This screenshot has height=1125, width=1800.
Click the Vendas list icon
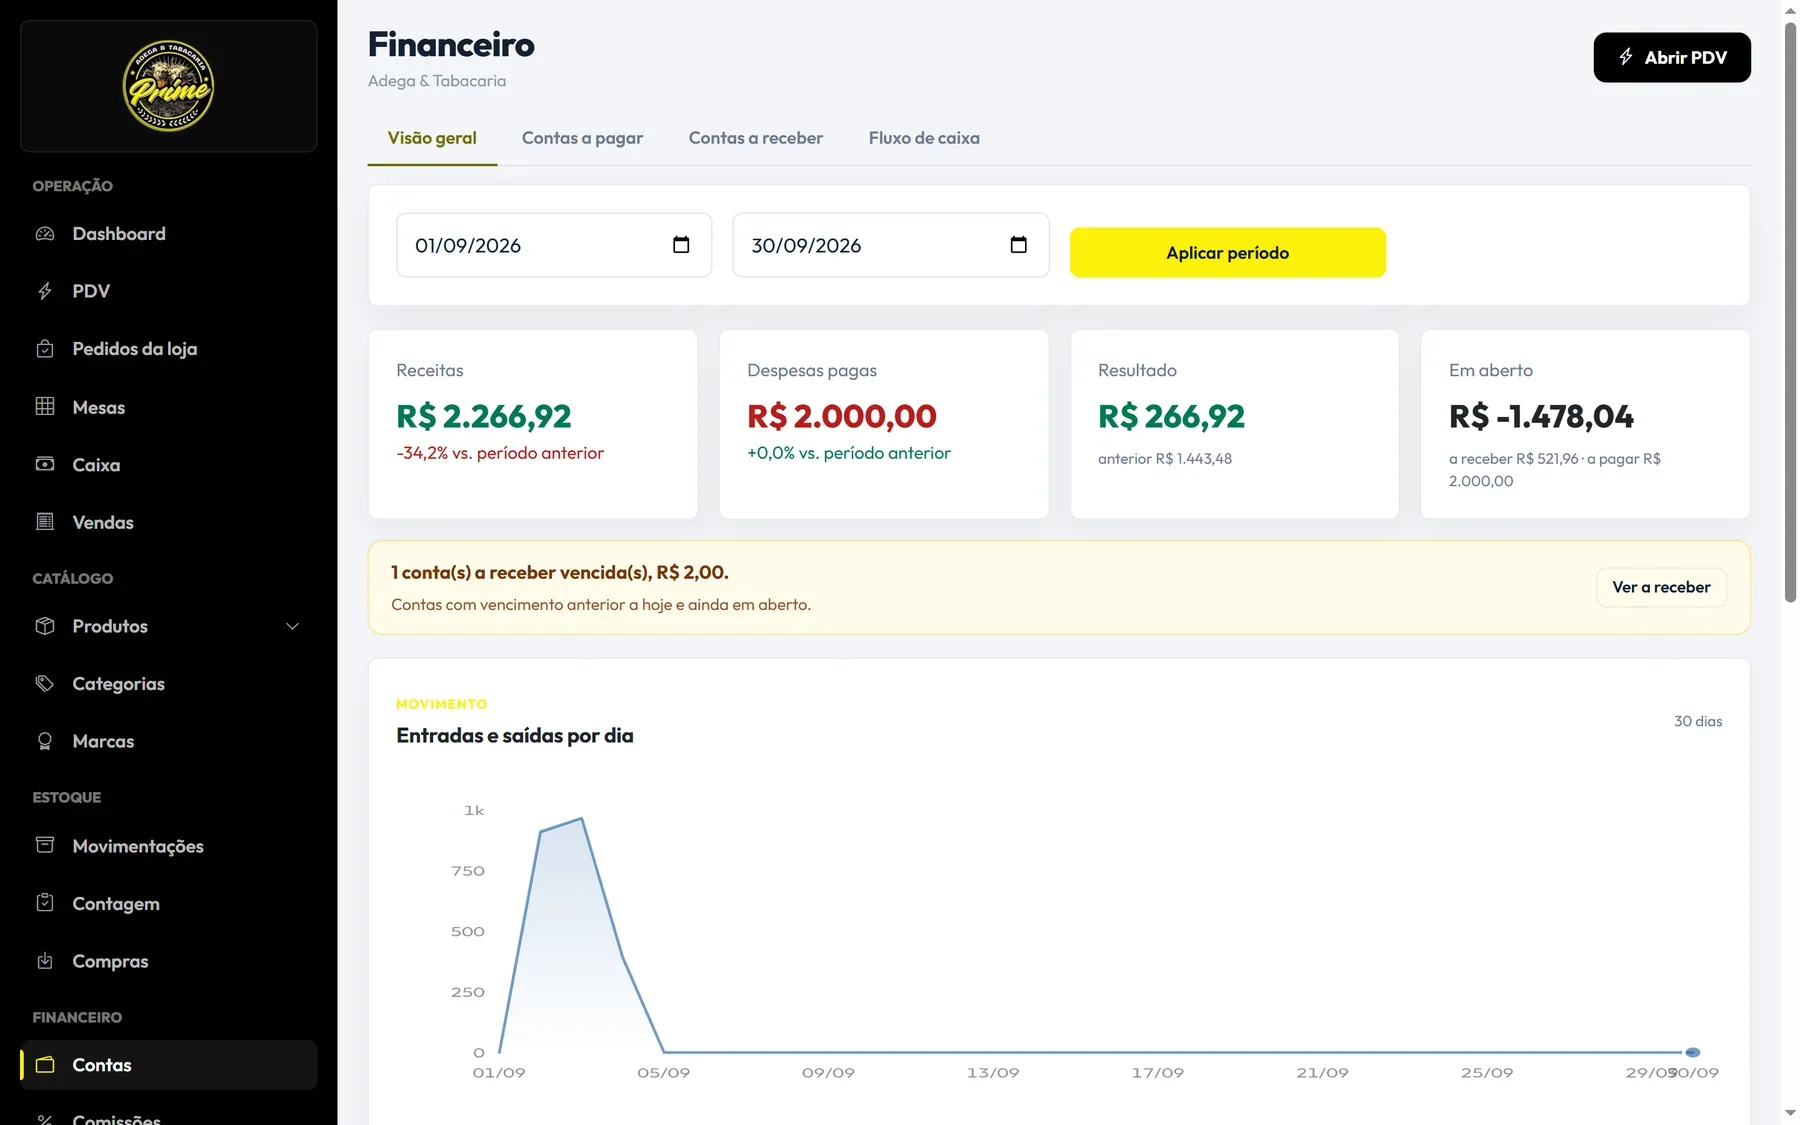(45, 522)
